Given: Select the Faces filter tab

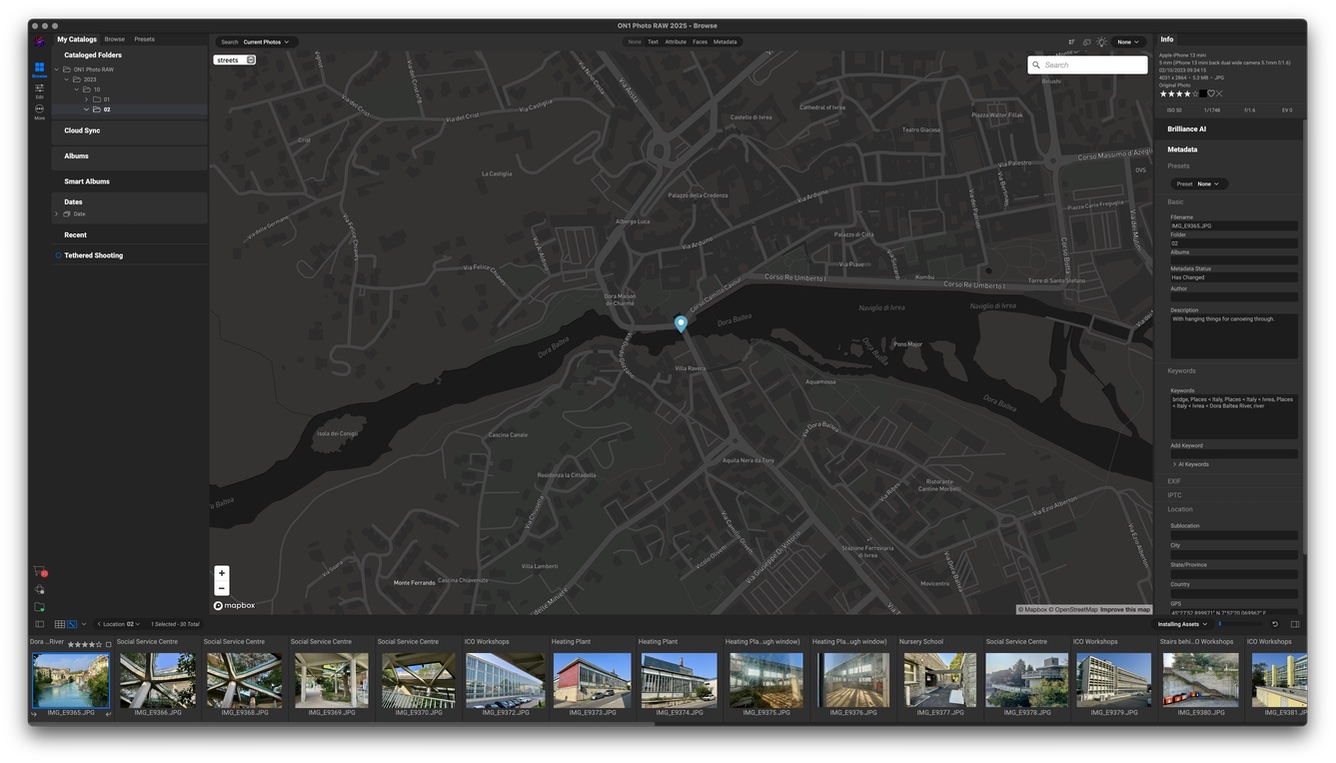Looking at the screenshot, I should (x=700, y=42).
